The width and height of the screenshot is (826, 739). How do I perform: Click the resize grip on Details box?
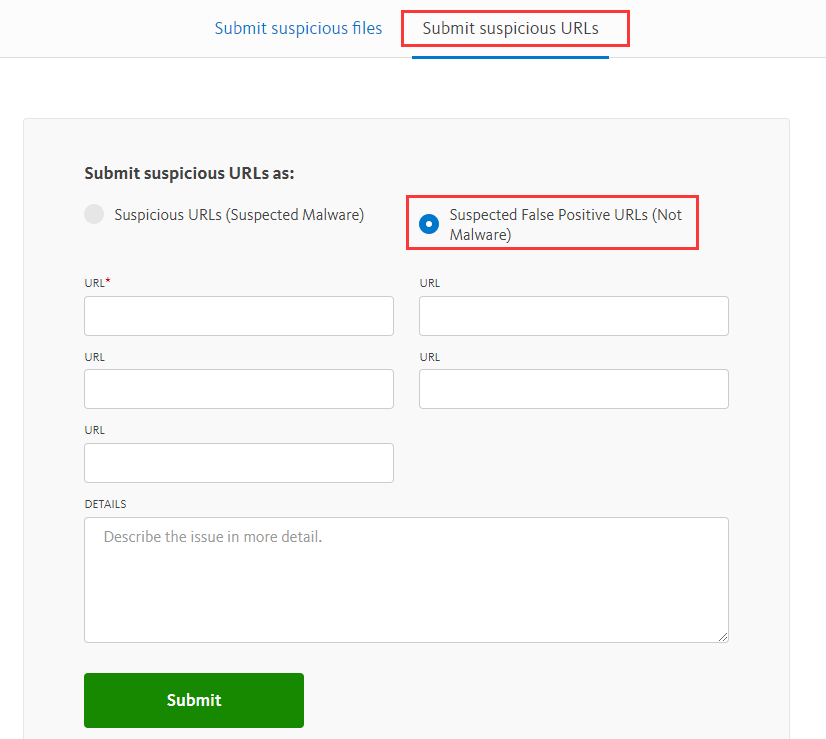pyautogui.click(x=723, y=637)
